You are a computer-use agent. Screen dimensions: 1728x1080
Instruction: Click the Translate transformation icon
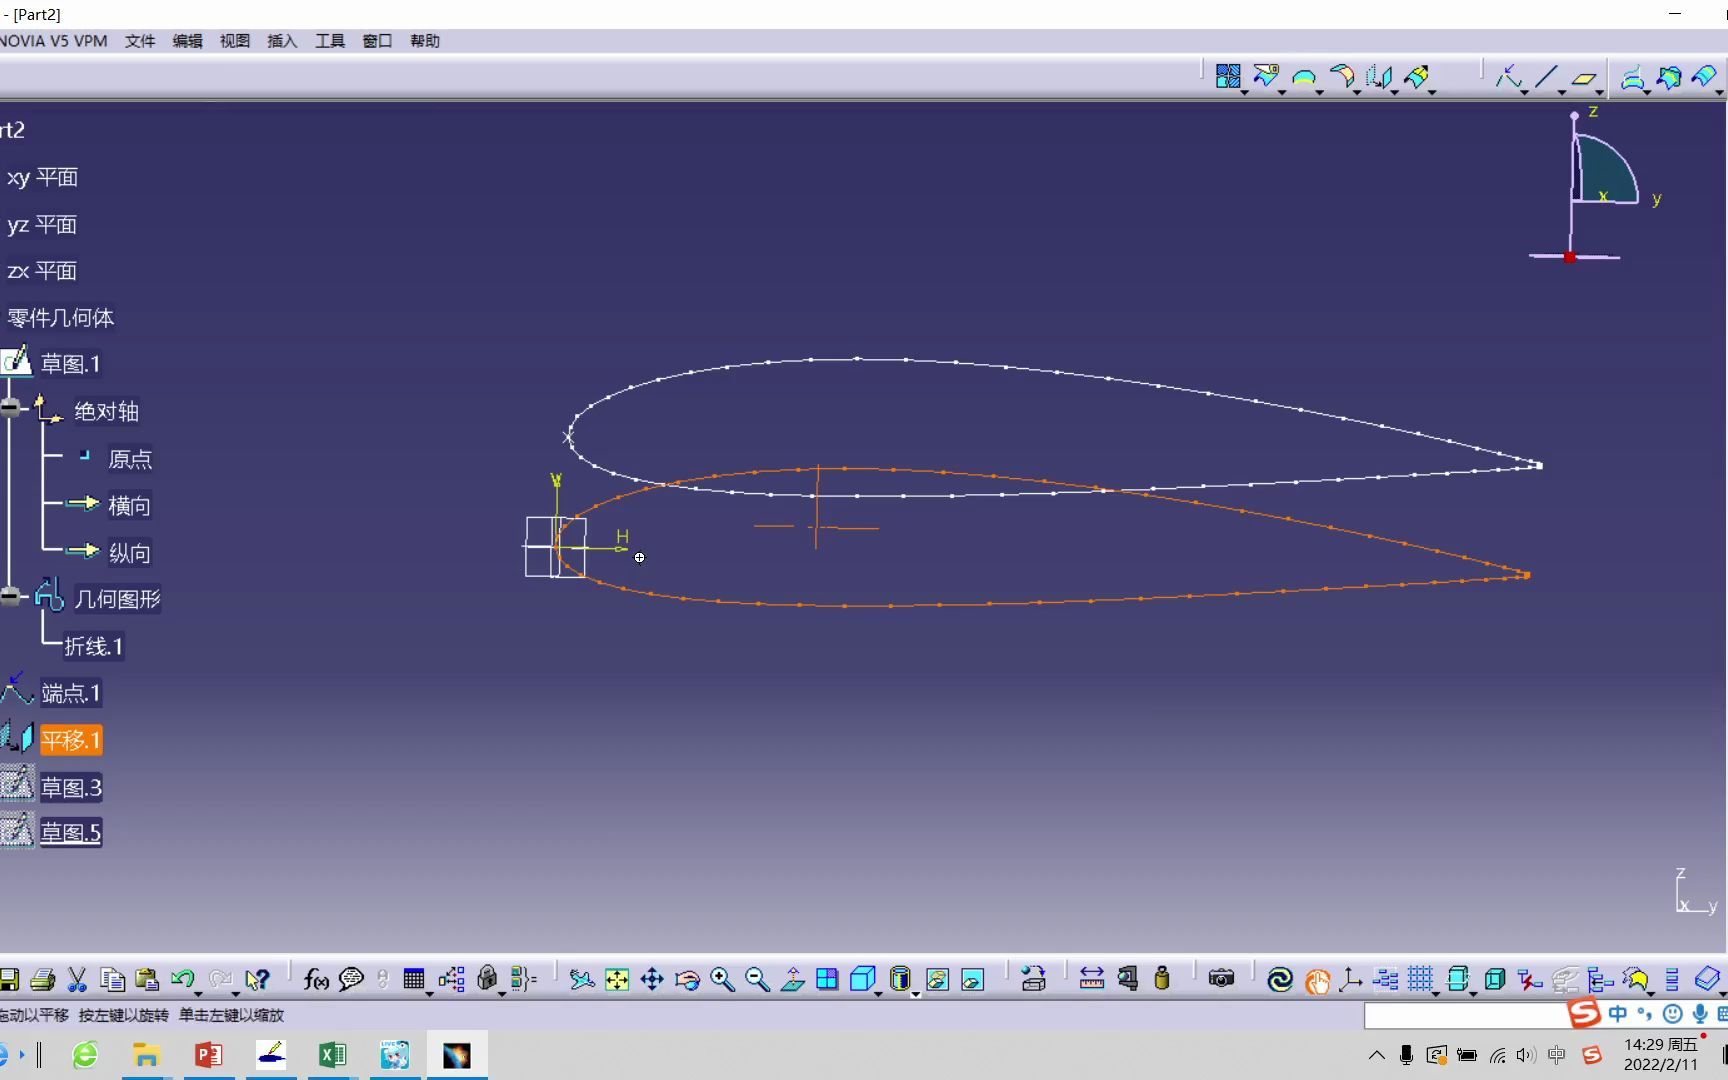pos(1380,76)
